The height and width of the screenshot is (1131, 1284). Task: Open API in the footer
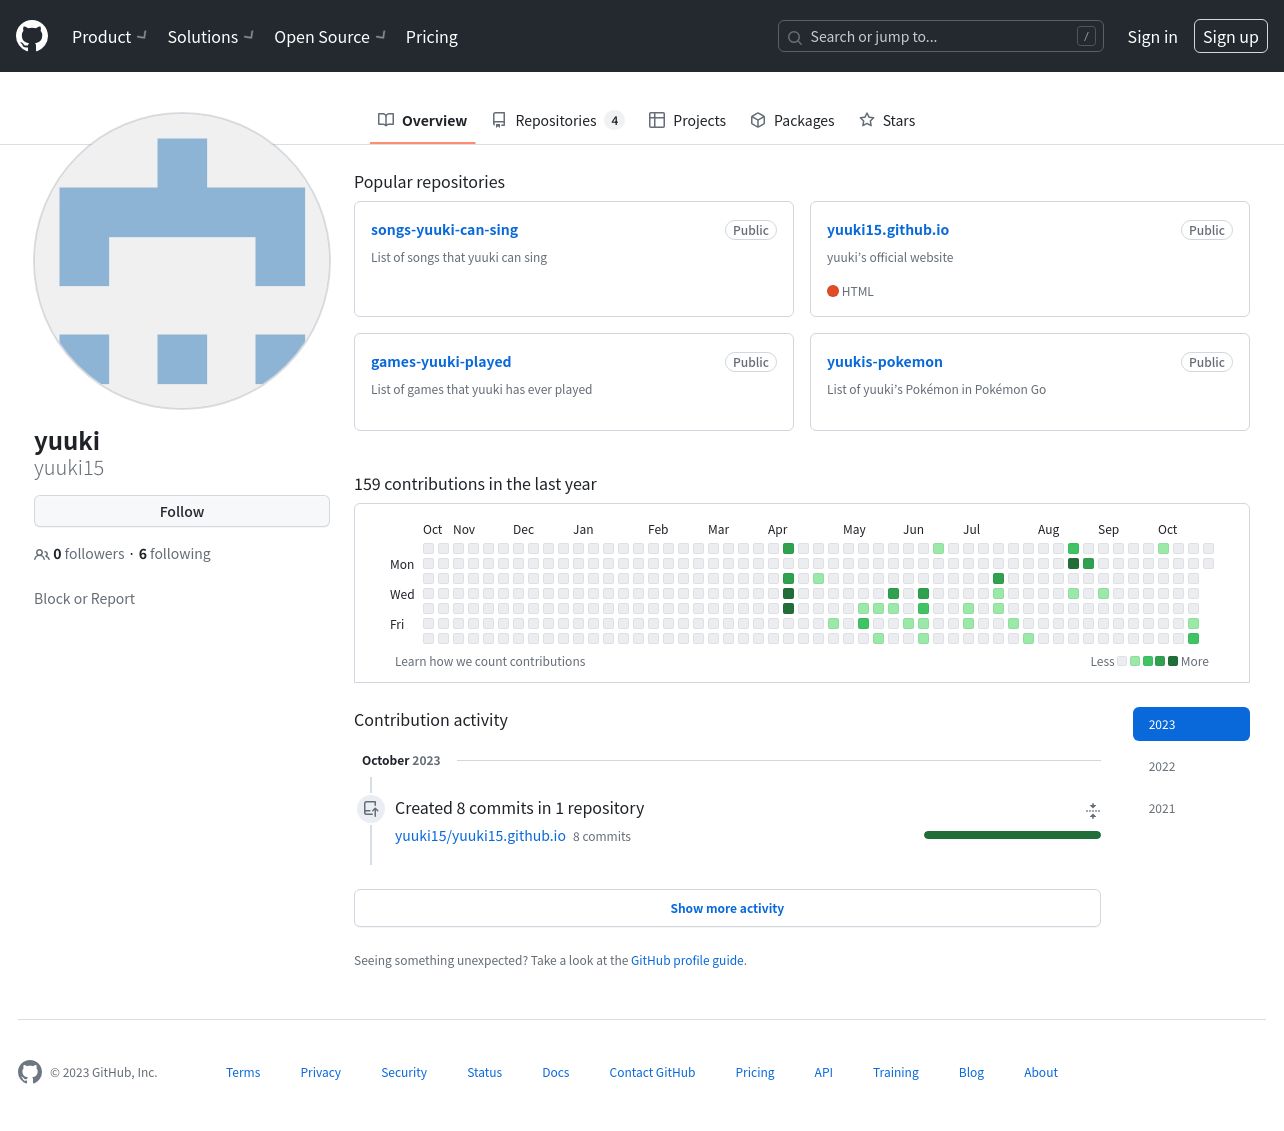click(823, 1072)
